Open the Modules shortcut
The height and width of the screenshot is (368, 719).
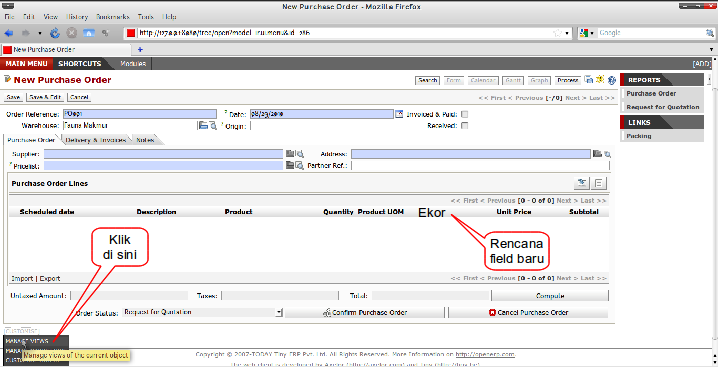click(133, 64)
